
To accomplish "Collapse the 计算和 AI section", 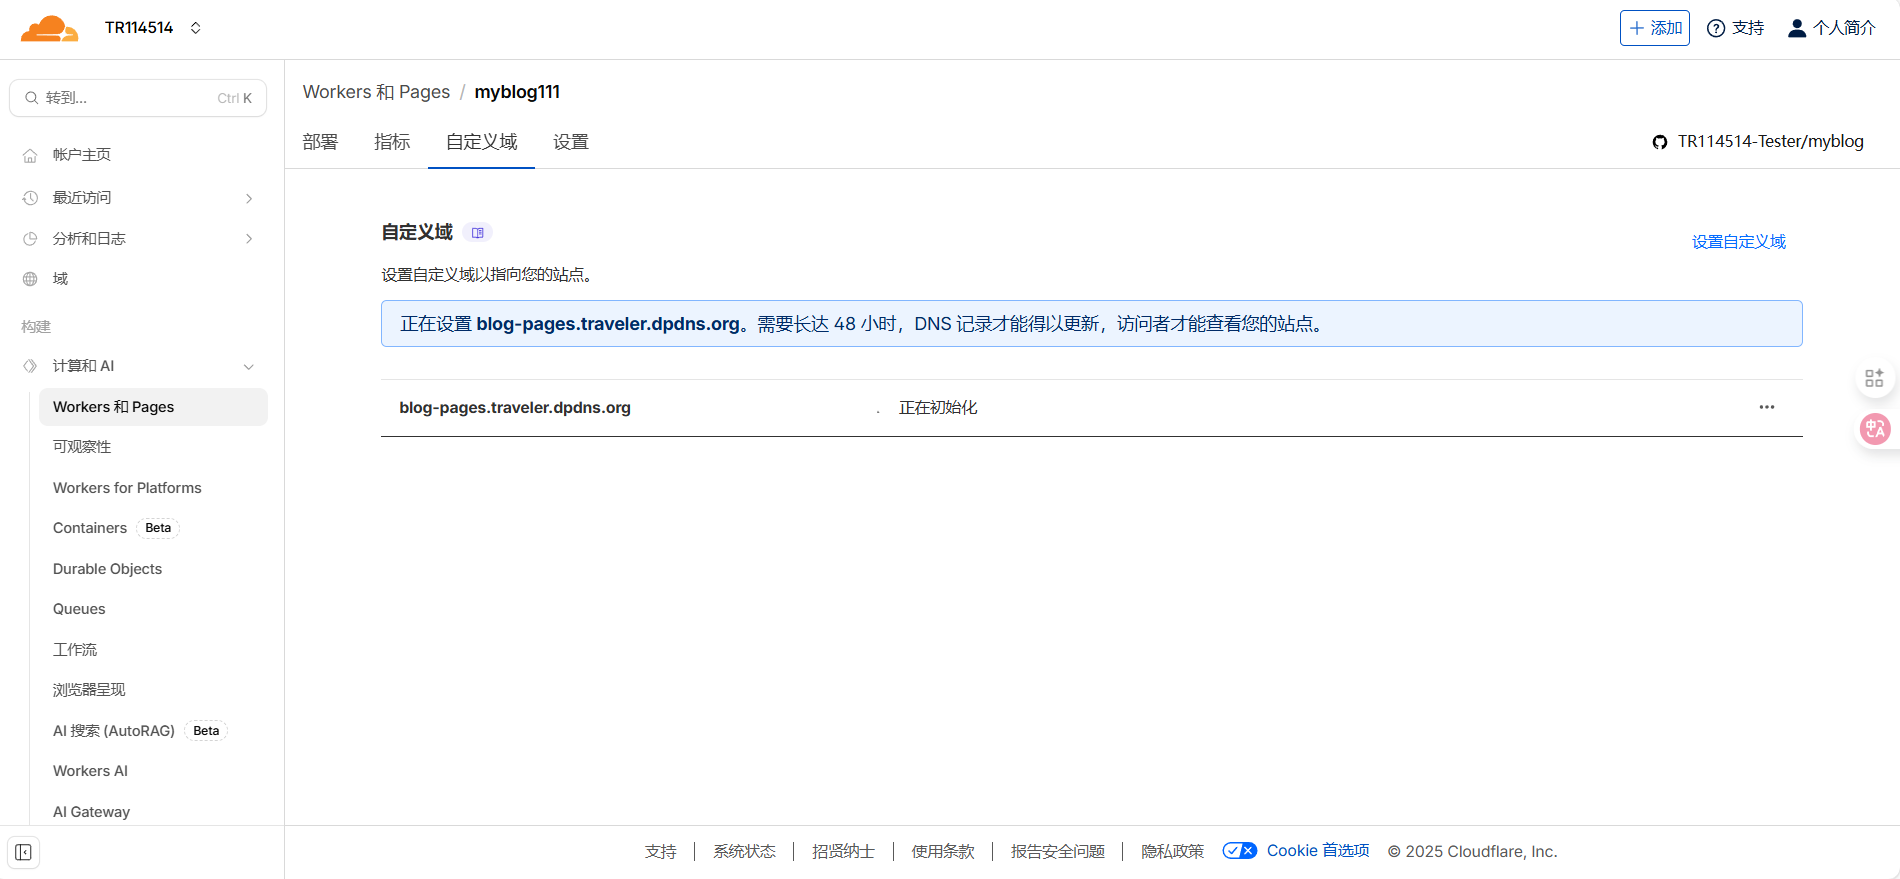I will coord(248,367).
